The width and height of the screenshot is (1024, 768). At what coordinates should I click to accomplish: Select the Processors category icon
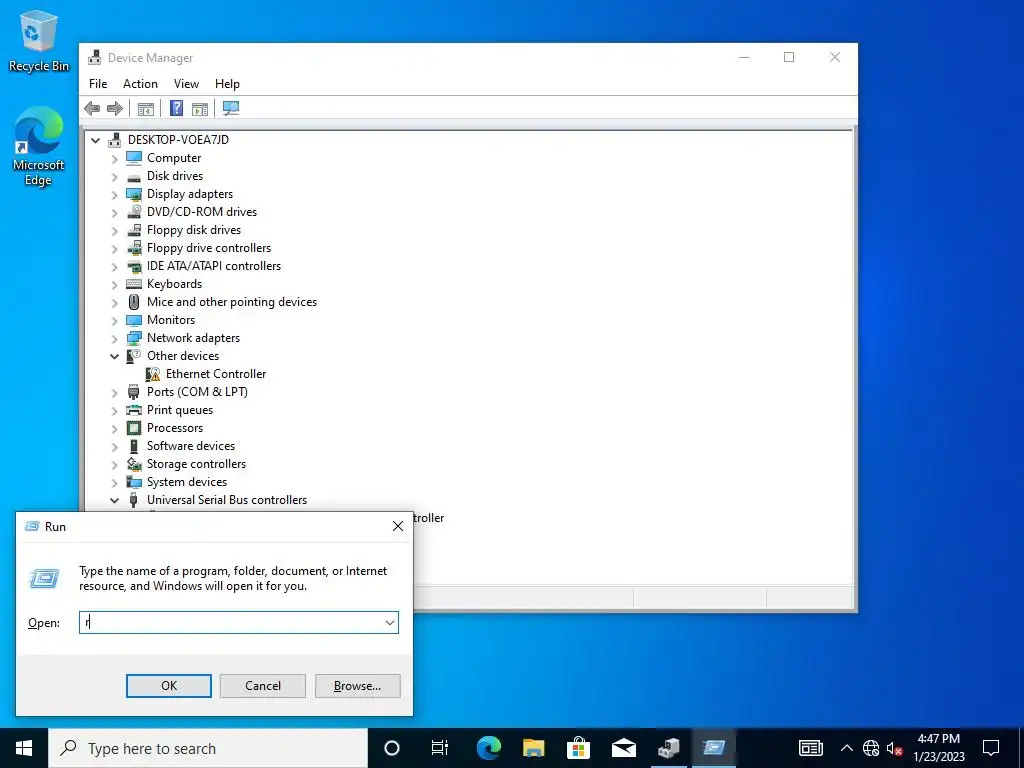(134, 428)
